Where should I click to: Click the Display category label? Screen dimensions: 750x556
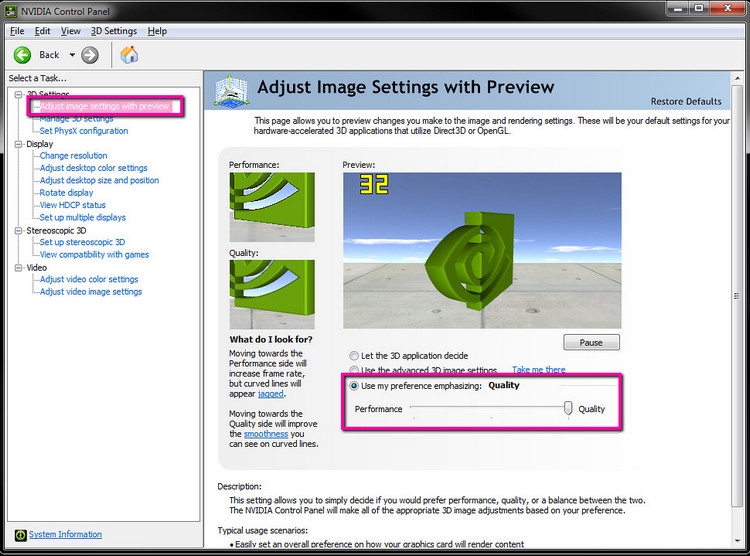pyautogui.click(x=39, y=144)
